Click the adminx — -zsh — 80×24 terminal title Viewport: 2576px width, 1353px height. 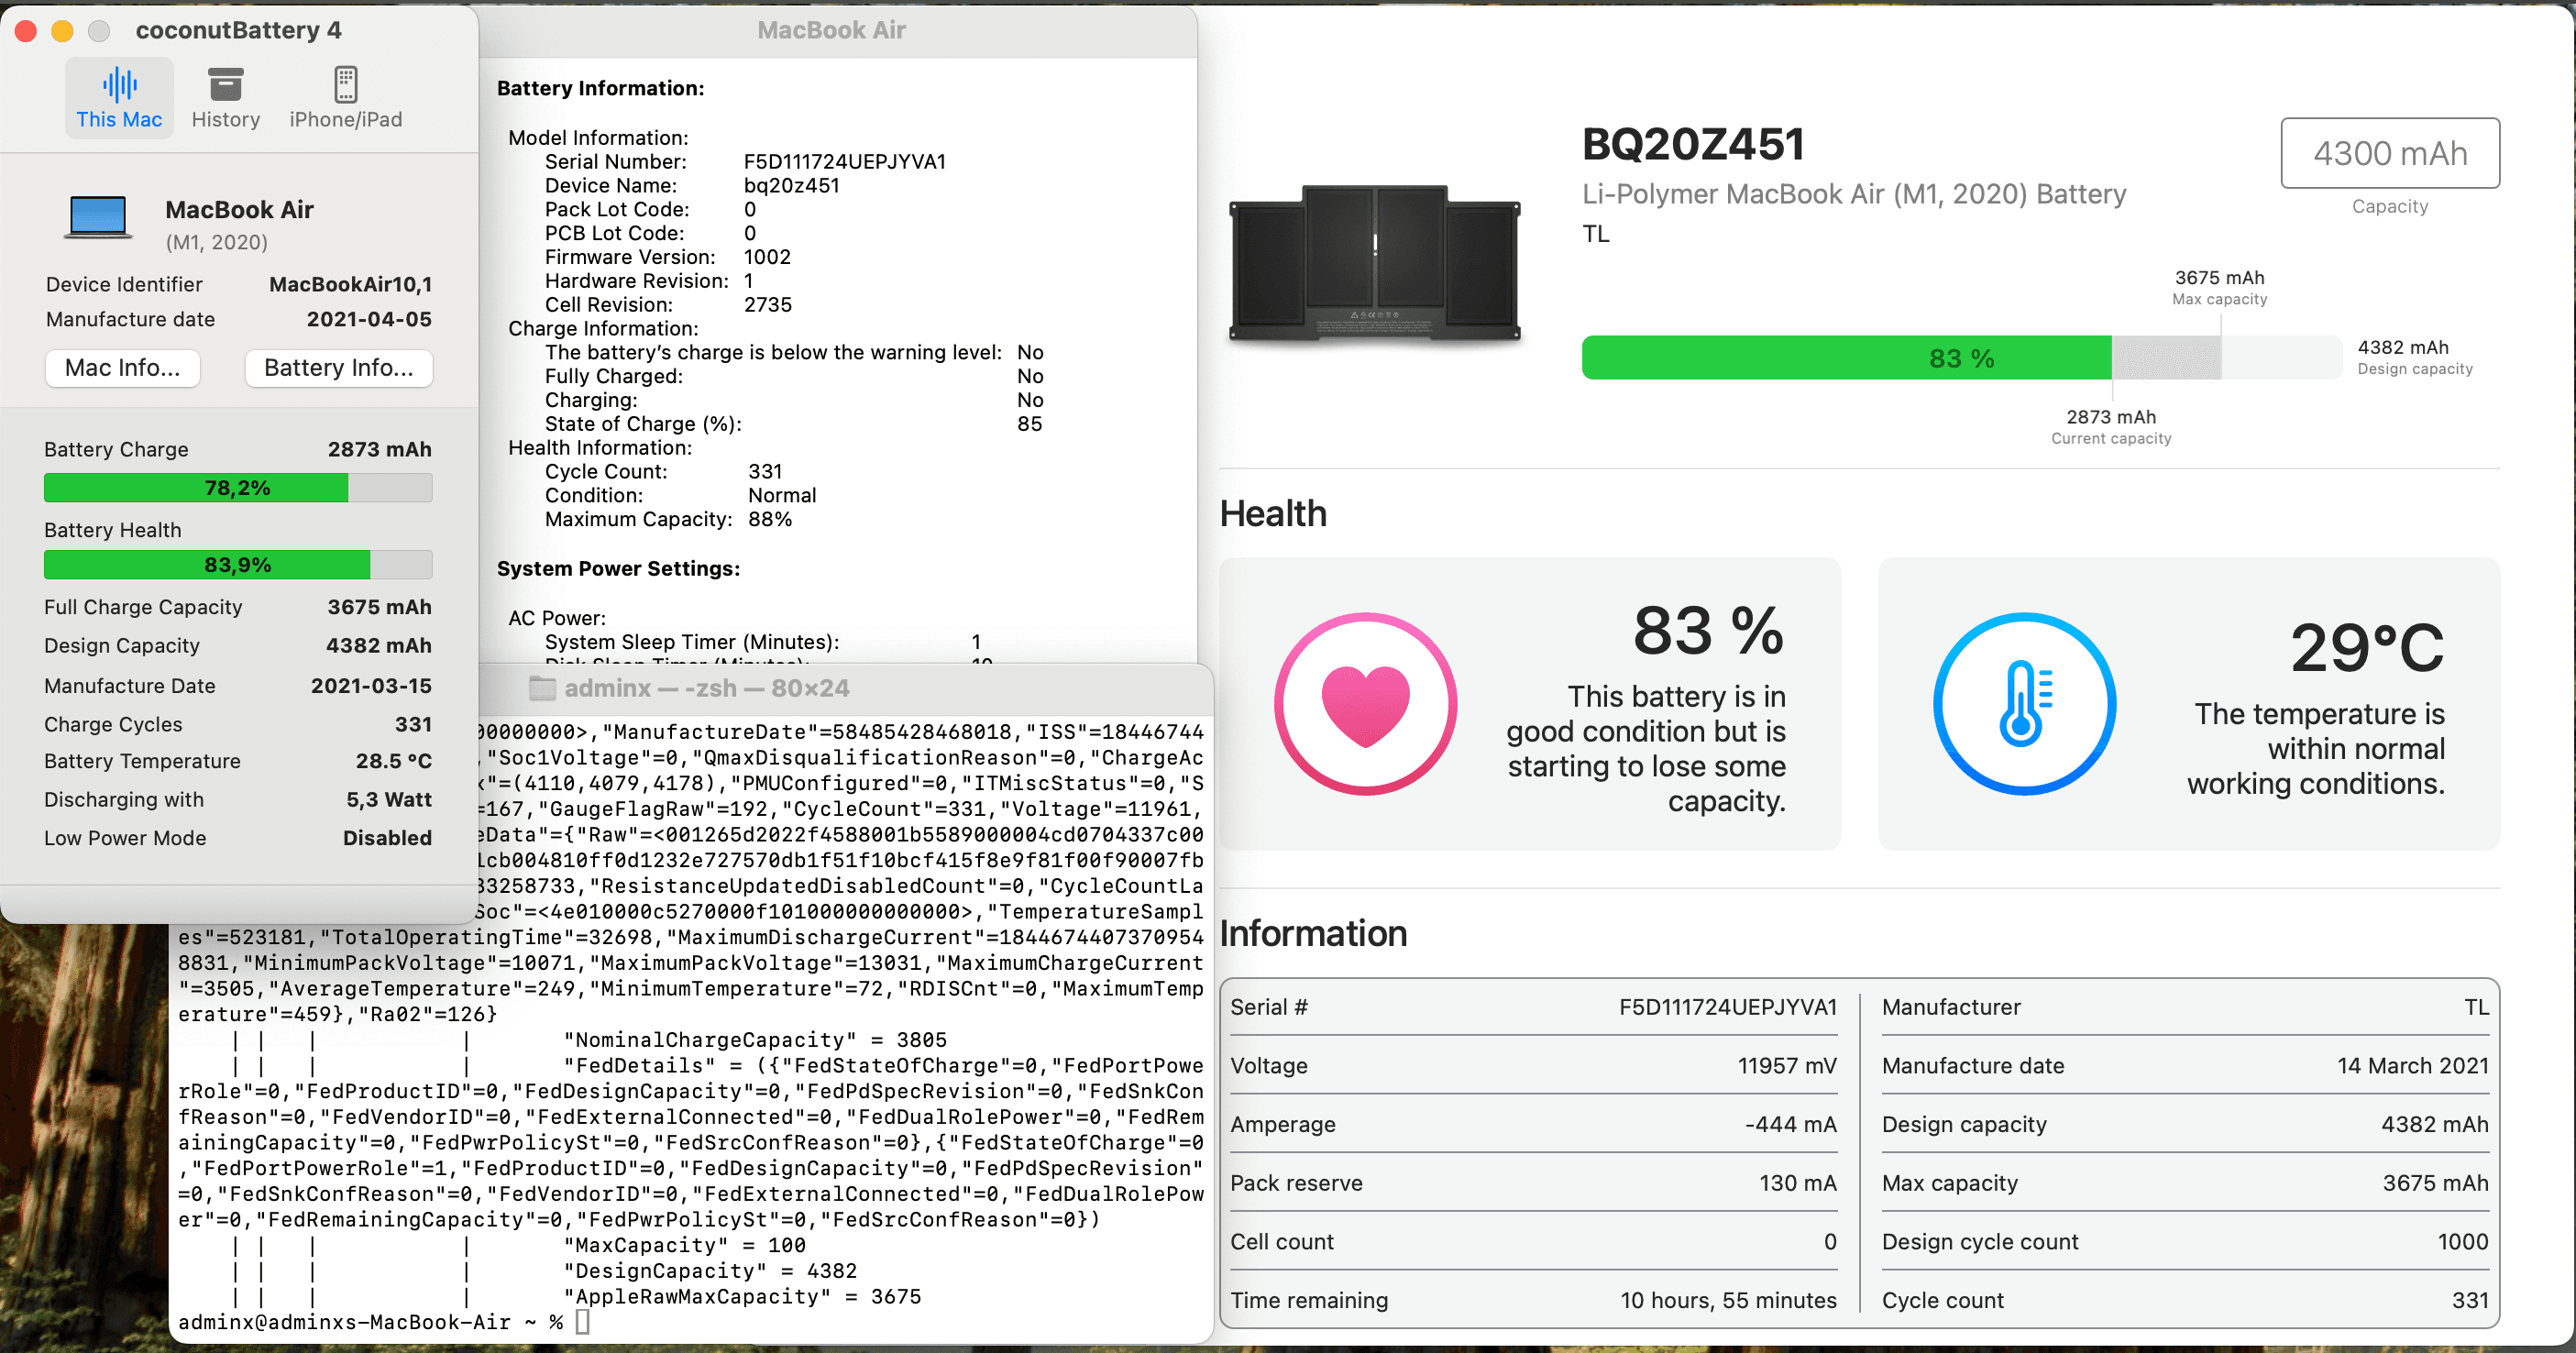point(706,688)
